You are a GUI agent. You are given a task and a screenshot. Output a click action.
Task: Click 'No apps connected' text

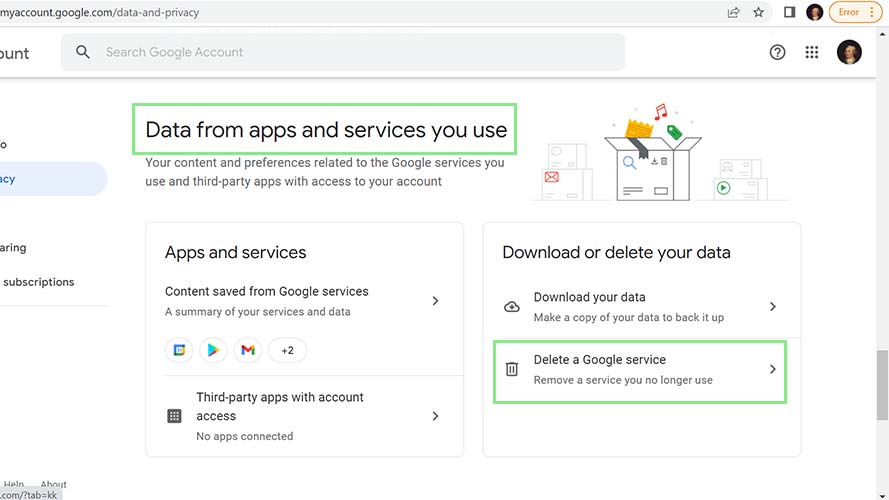(x=244, y=436)
